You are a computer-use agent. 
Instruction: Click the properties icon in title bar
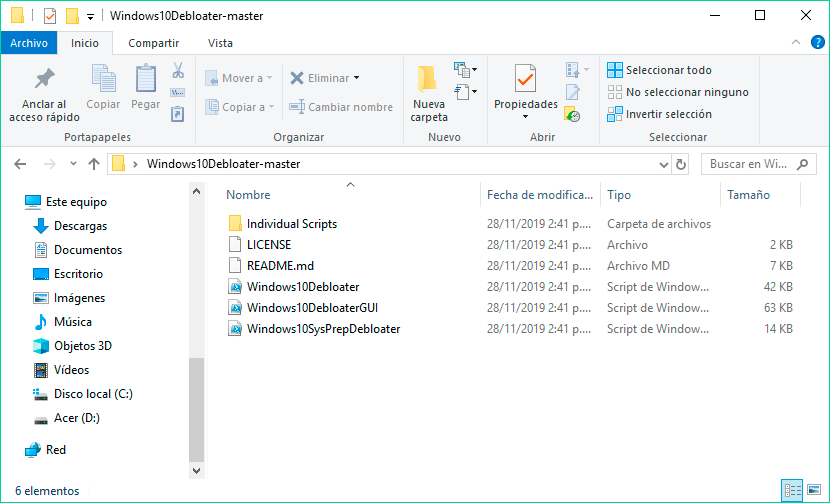(50, 16)
